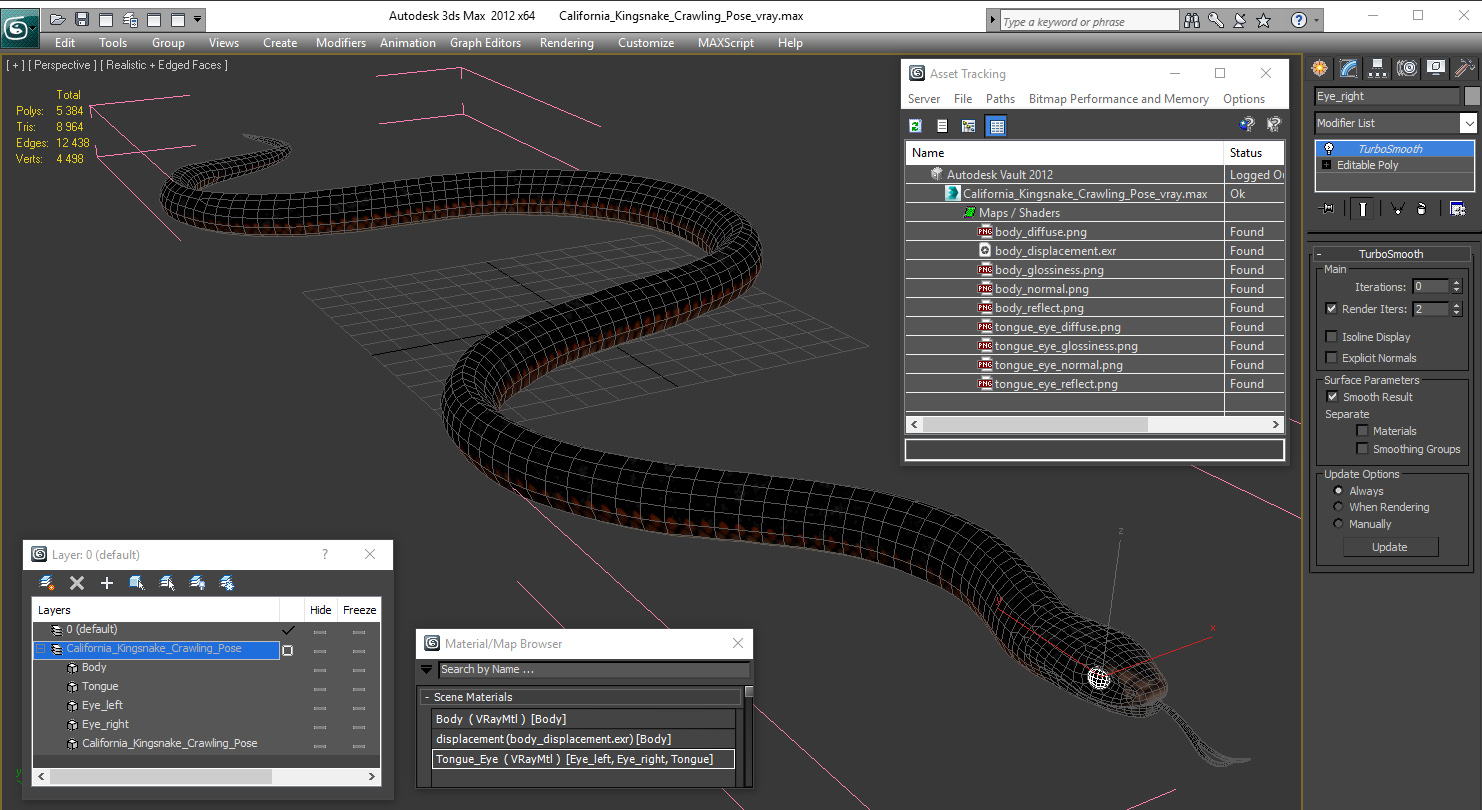Click the Display tab icon in the command panel
Viewport: 1482px width, 810px height.
(1436, 68)
